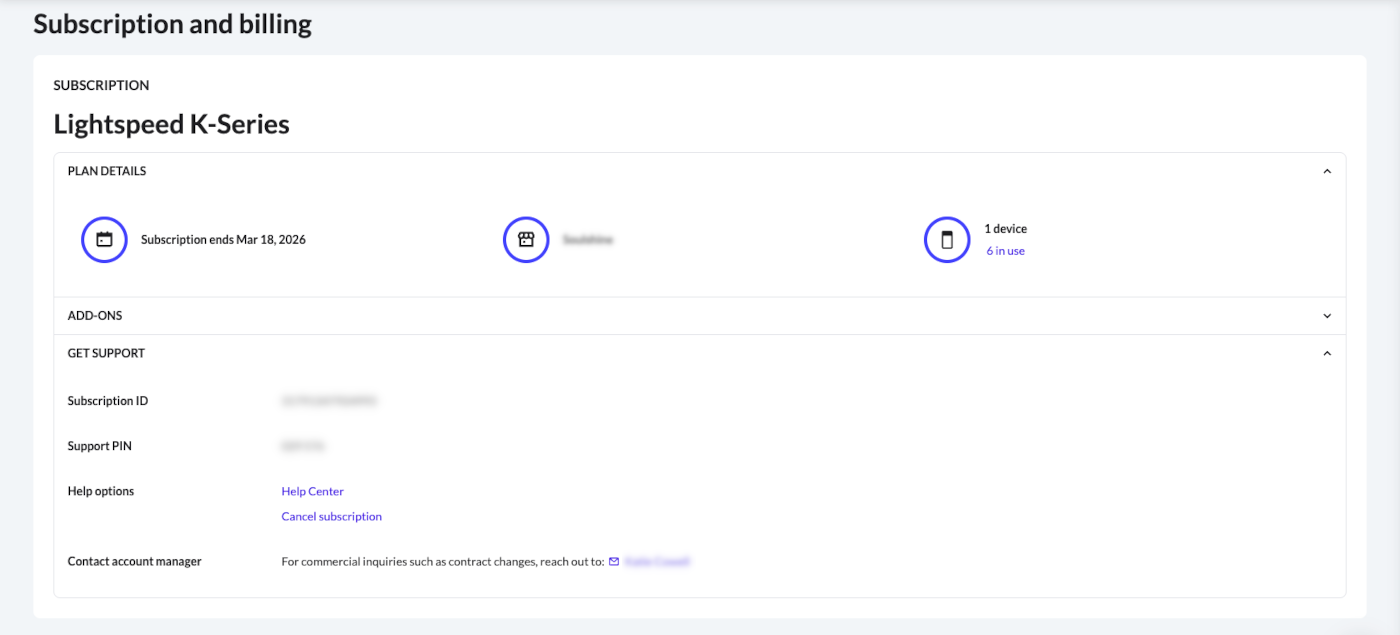The height and width of the screenshot is (635, 1400).
Task: Click the envelope icon by account manager name
Action: pyautogui.click(x=614, y=562)
